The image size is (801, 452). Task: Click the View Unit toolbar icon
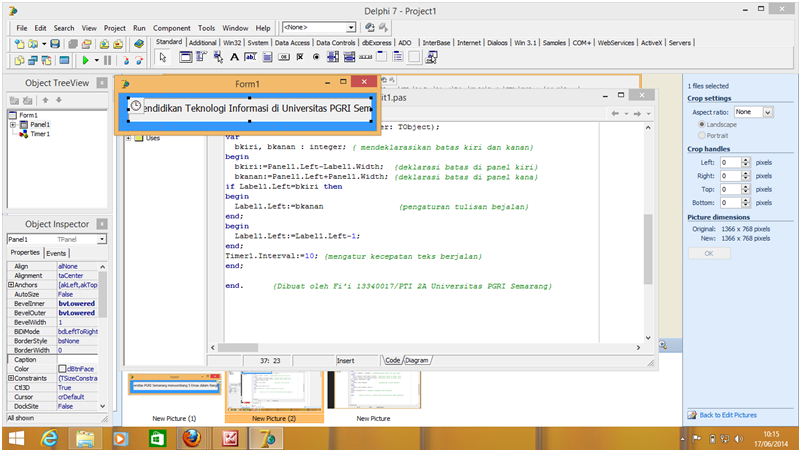click(x=19, y=60)
